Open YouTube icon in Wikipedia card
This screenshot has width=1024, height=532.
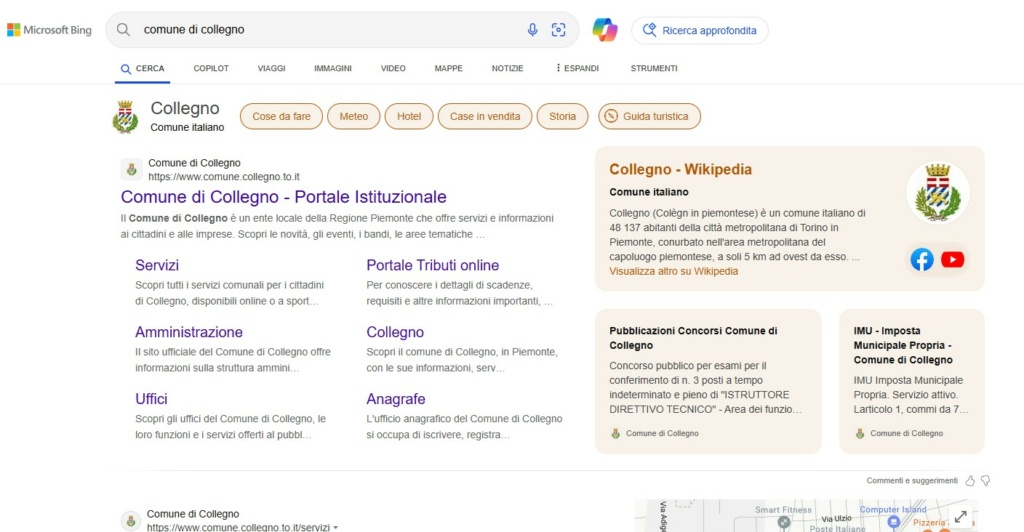(x=952, y=260)
